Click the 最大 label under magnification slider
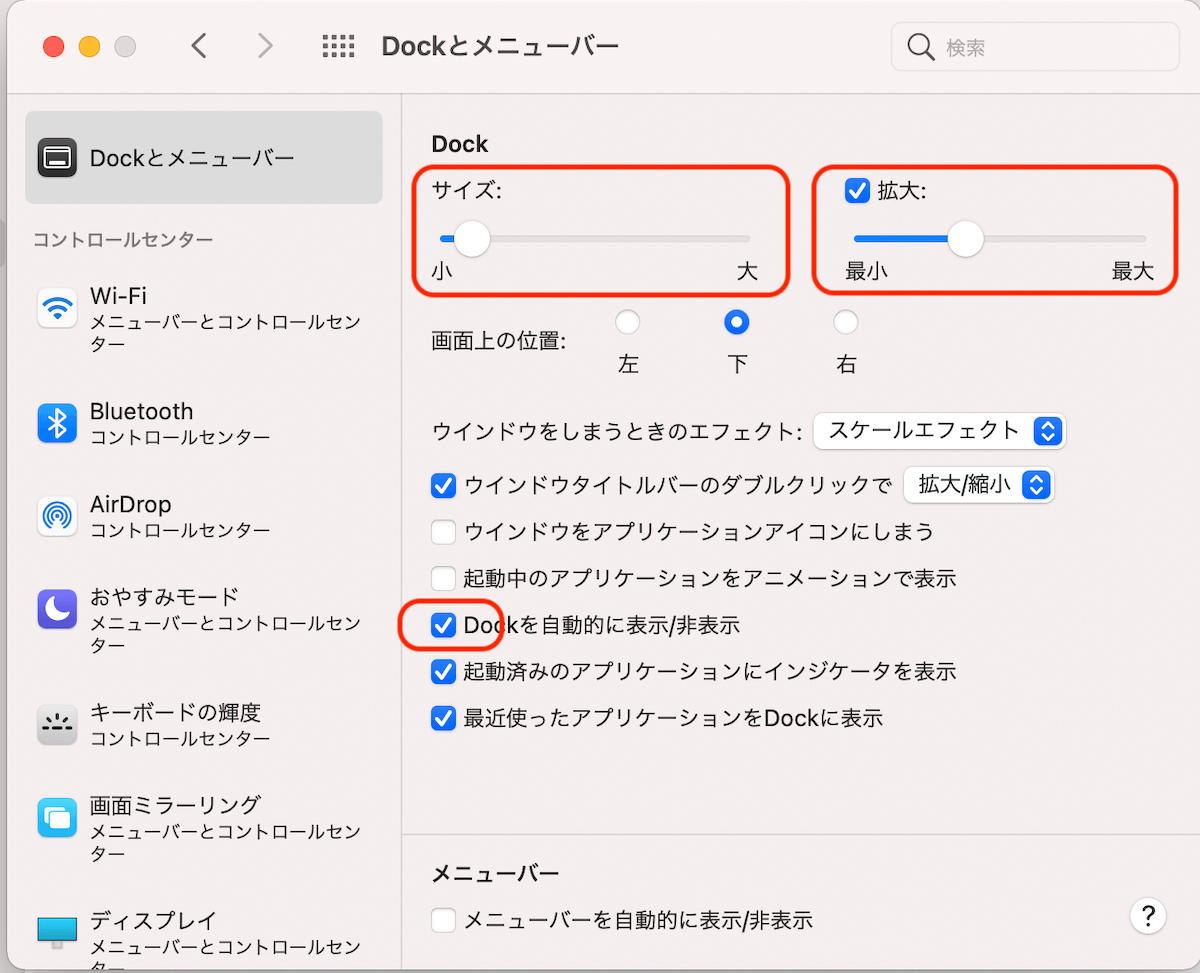This screenshot has width=1200, height=973. pos(1132,272)
